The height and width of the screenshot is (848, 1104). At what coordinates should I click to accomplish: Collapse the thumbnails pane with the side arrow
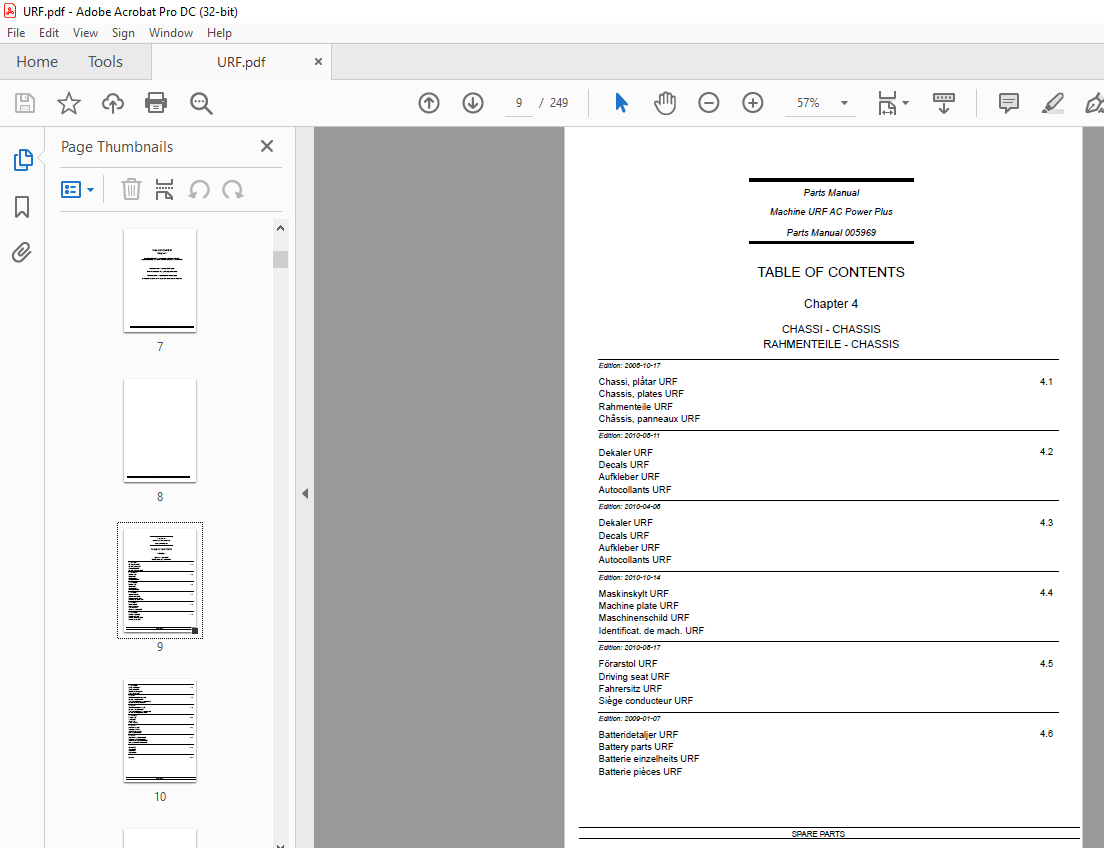click(x=305, y=493)
